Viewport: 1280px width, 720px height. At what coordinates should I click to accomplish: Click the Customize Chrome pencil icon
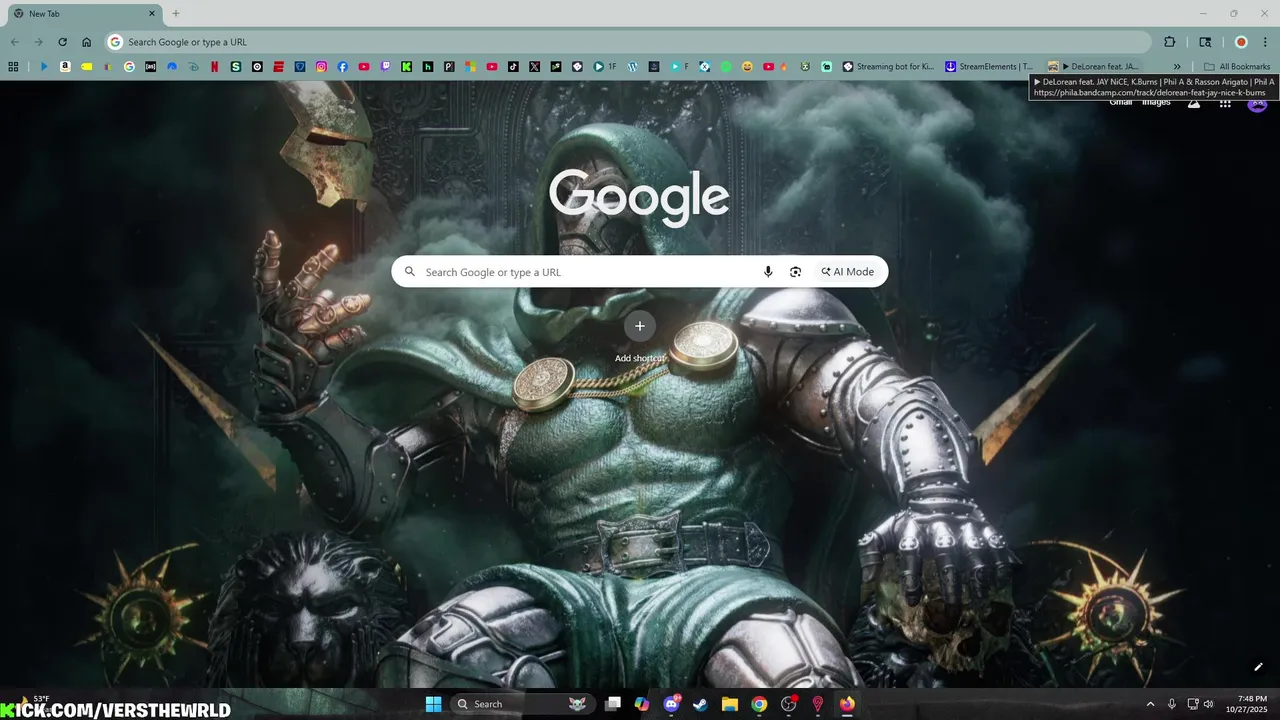pyautogui.click(x=1258, y=667)
